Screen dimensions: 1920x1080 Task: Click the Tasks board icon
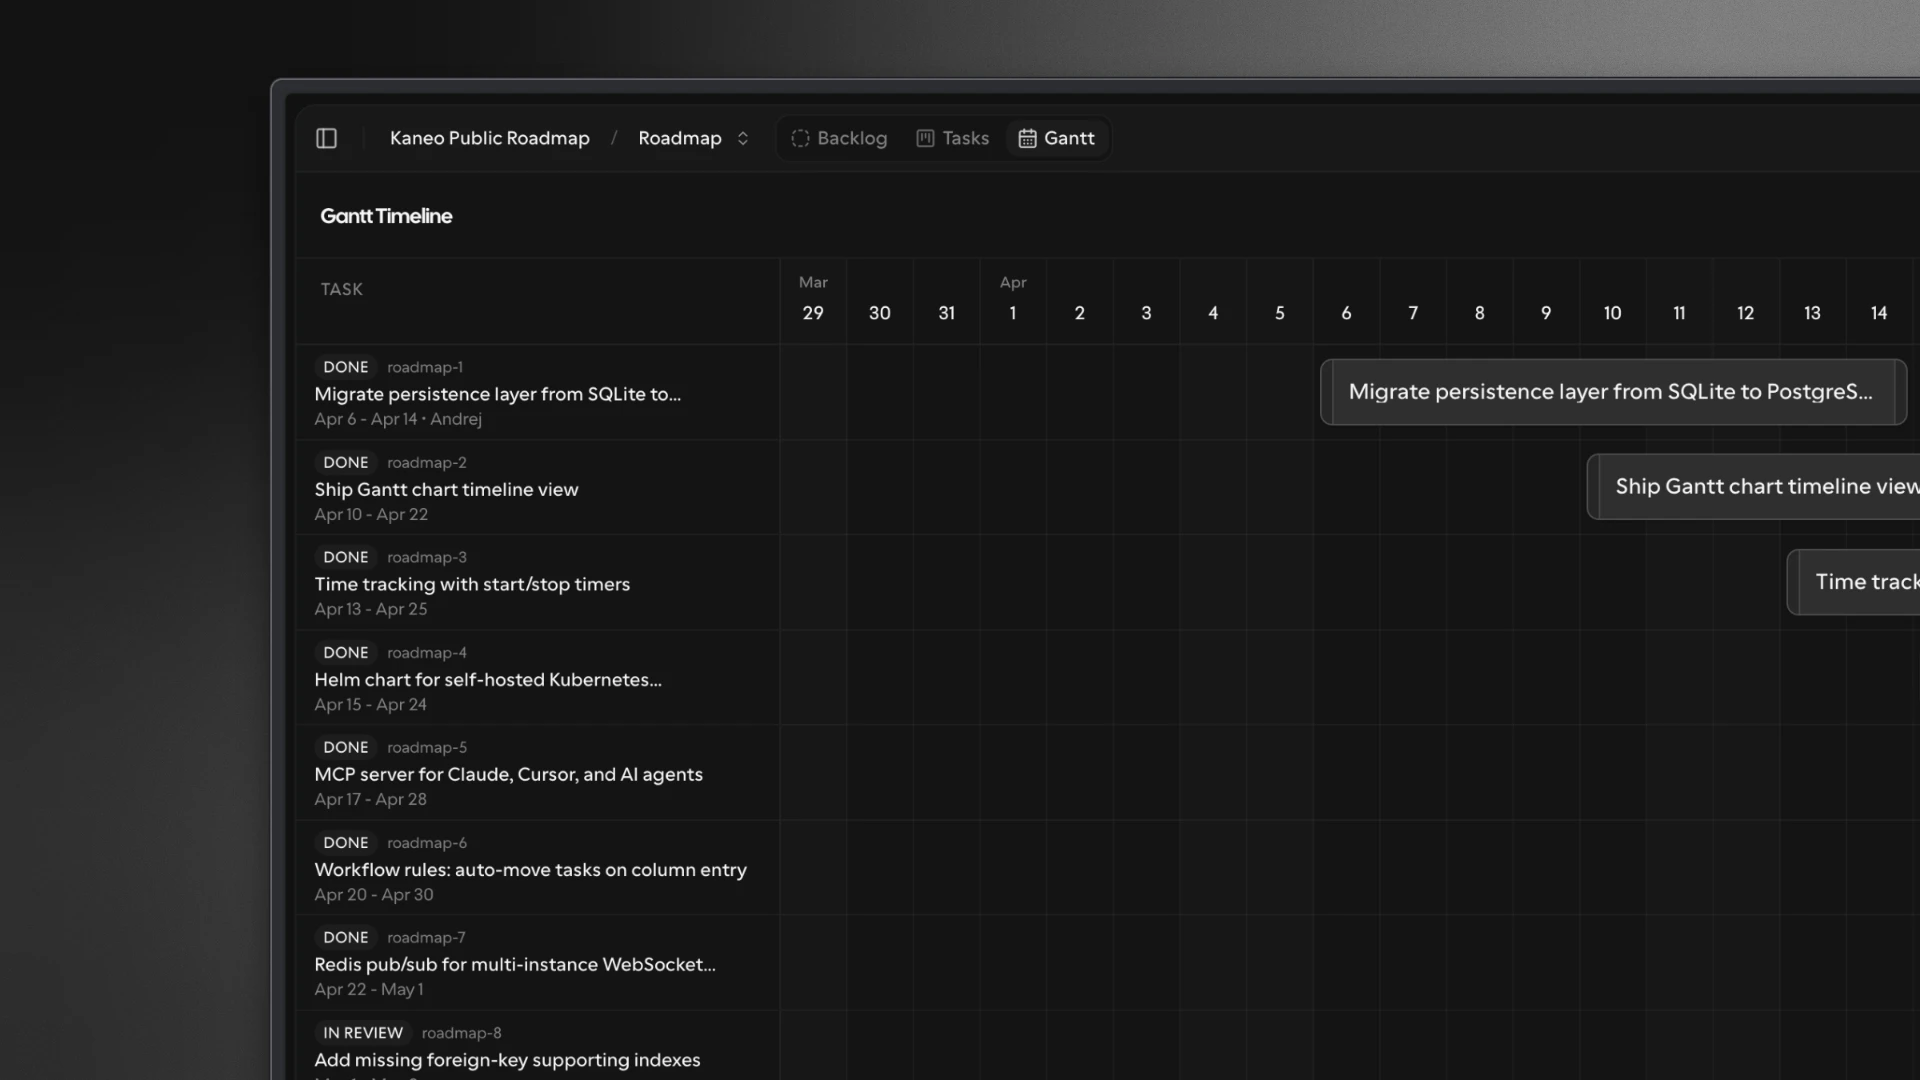click(x=925, y=138)
